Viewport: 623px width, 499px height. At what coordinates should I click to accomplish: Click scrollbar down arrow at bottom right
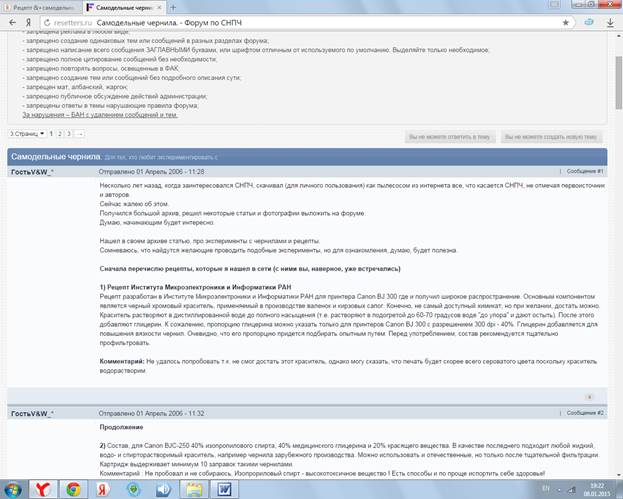[619, 475]
